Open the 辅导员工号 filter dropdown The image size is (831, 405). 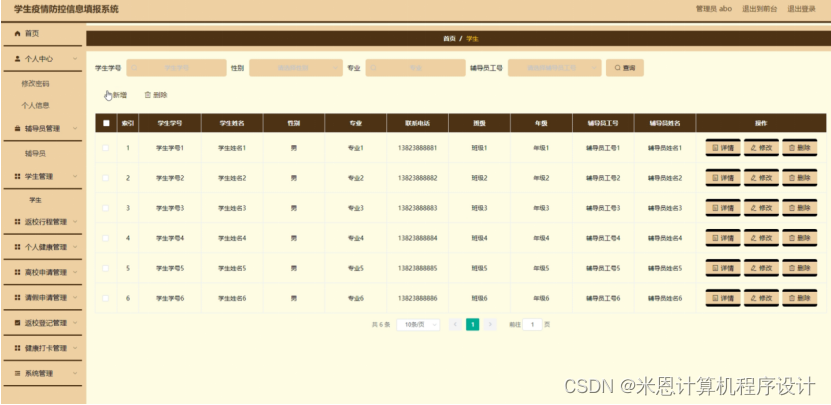554,68
